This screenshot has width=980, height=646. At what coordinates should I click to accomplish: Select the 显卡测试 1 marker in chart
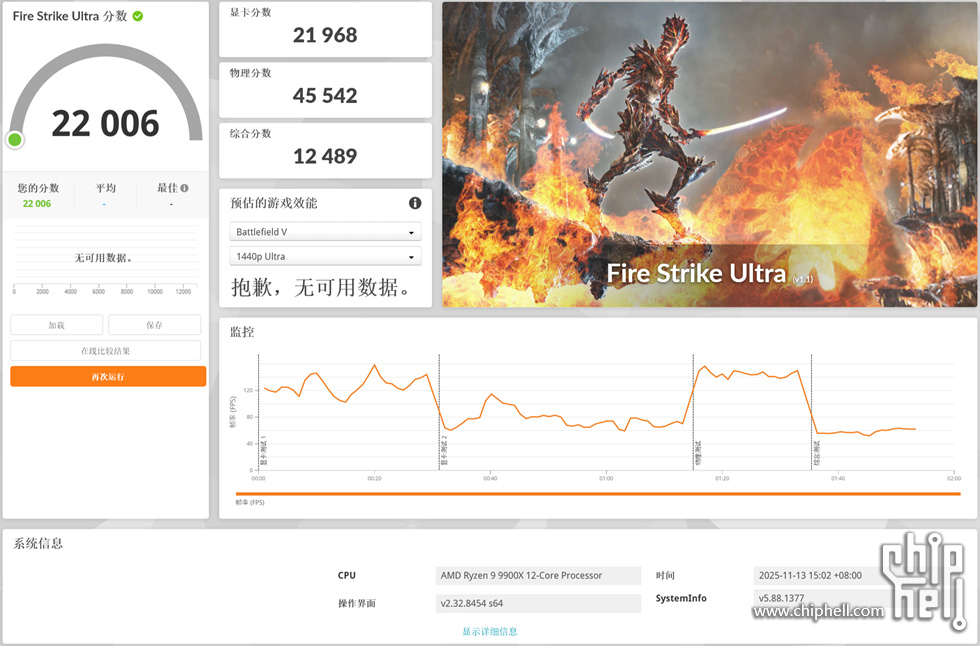(x=264, y=452)
